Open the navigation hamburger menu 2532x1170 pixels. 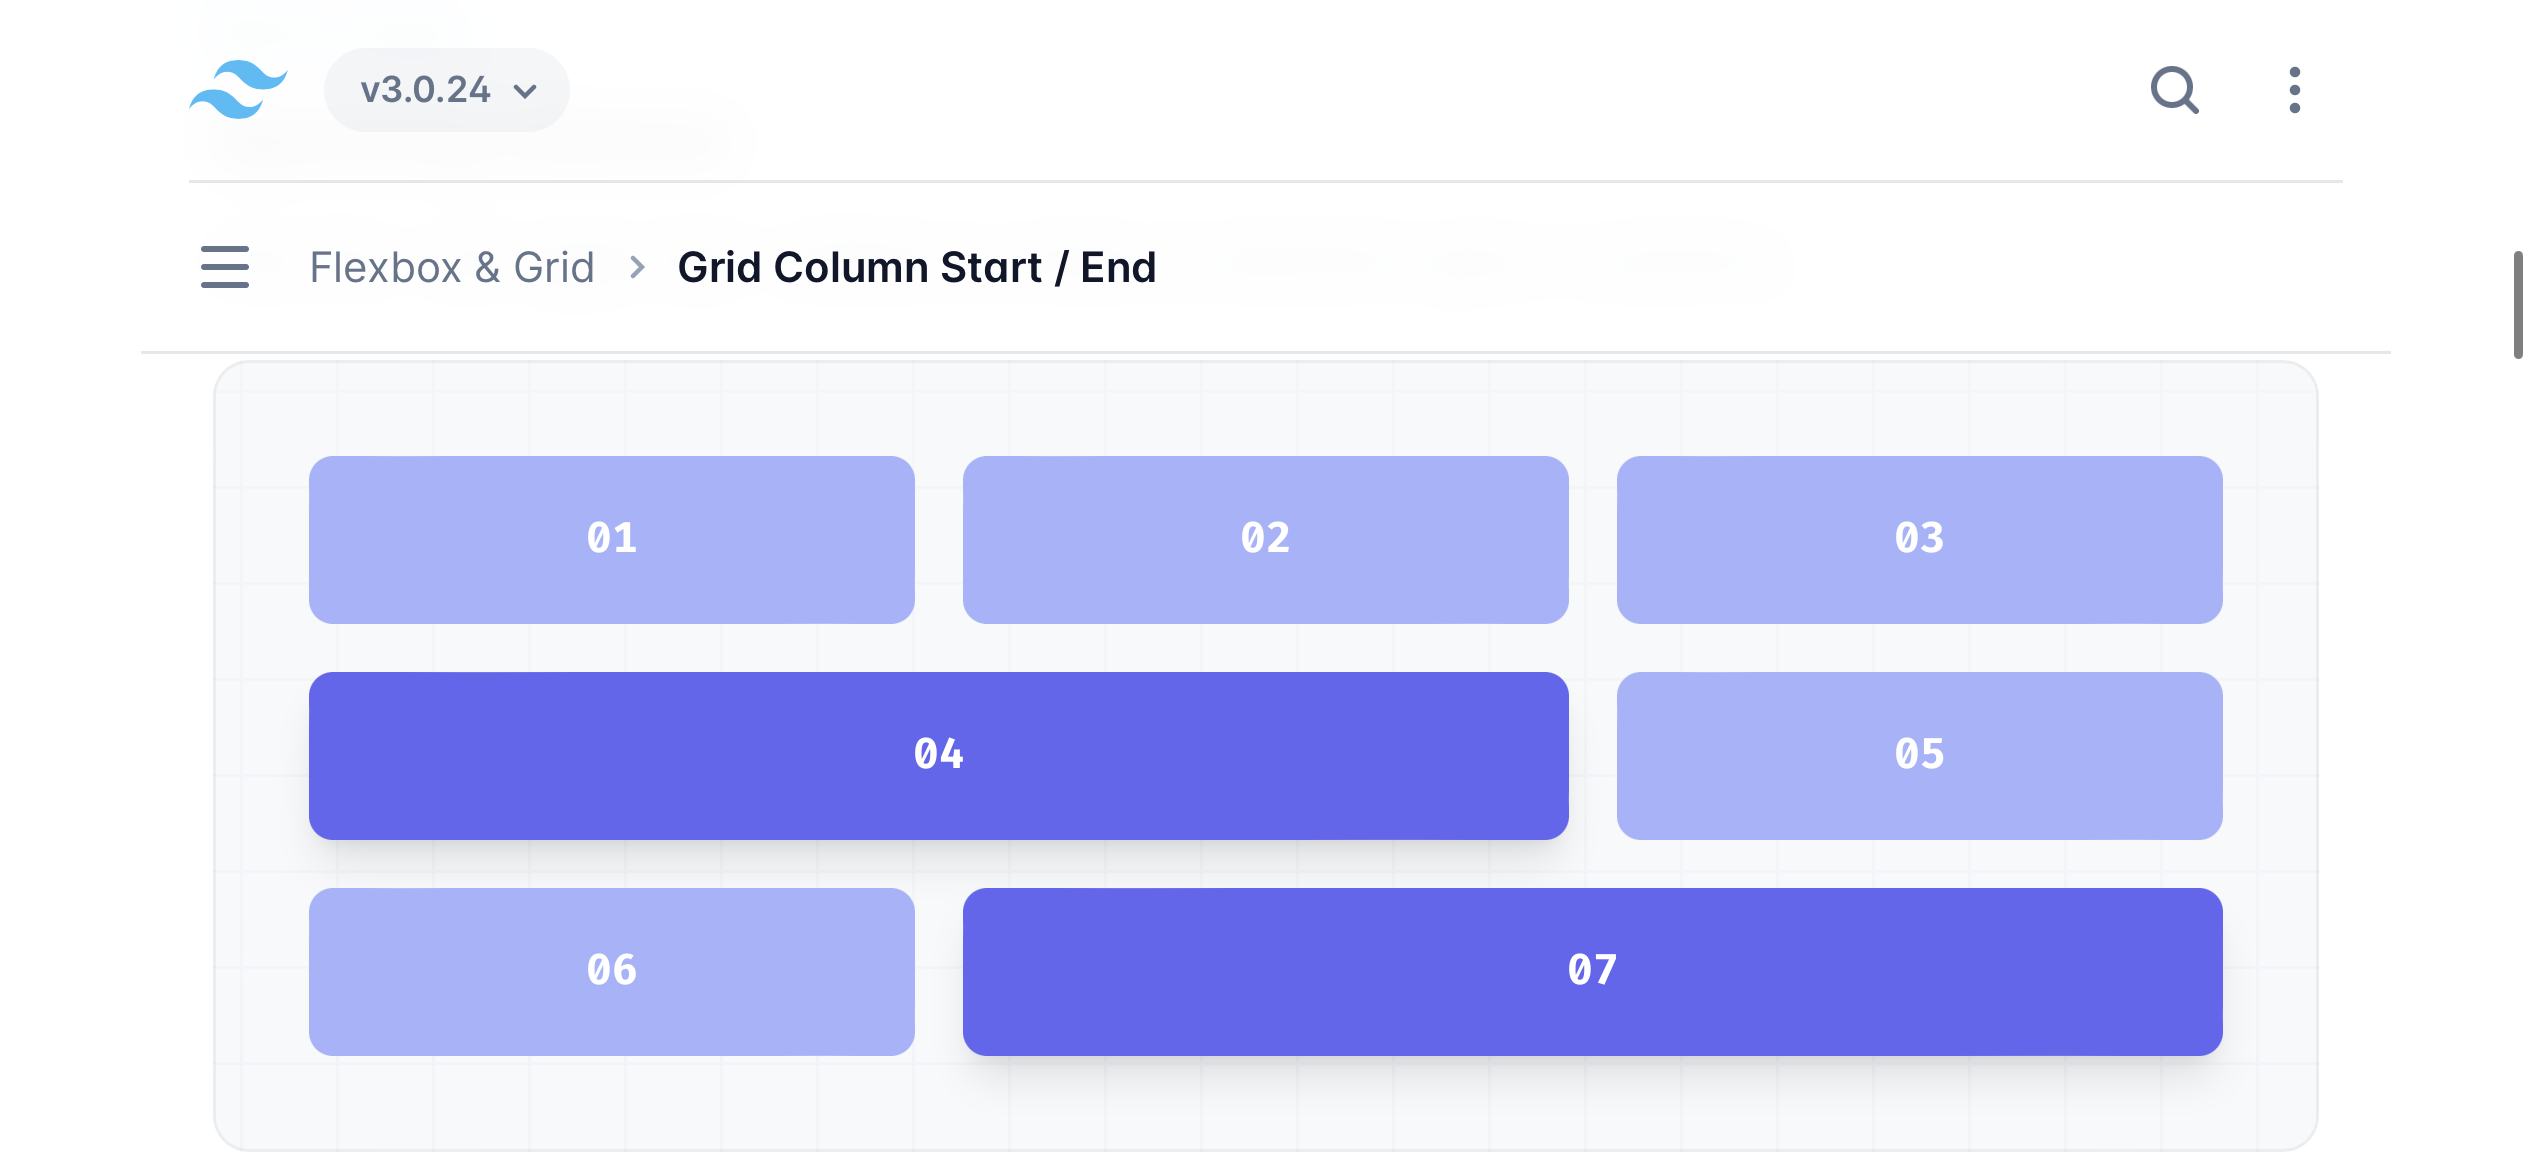tap(224, 268)
